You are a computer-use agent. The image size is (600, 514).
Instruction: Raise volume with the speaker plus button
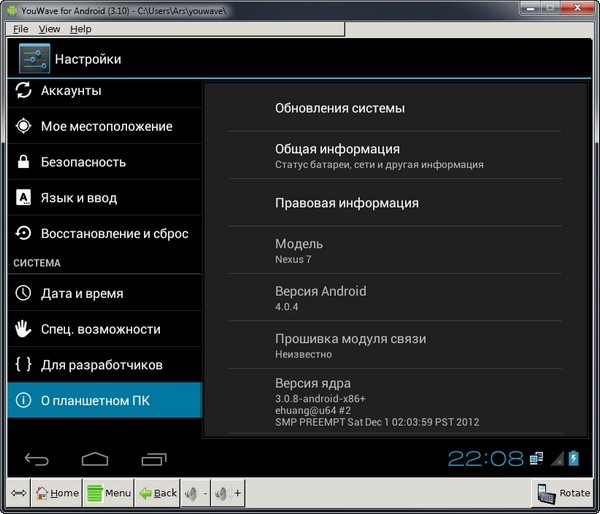pos(229,493)
